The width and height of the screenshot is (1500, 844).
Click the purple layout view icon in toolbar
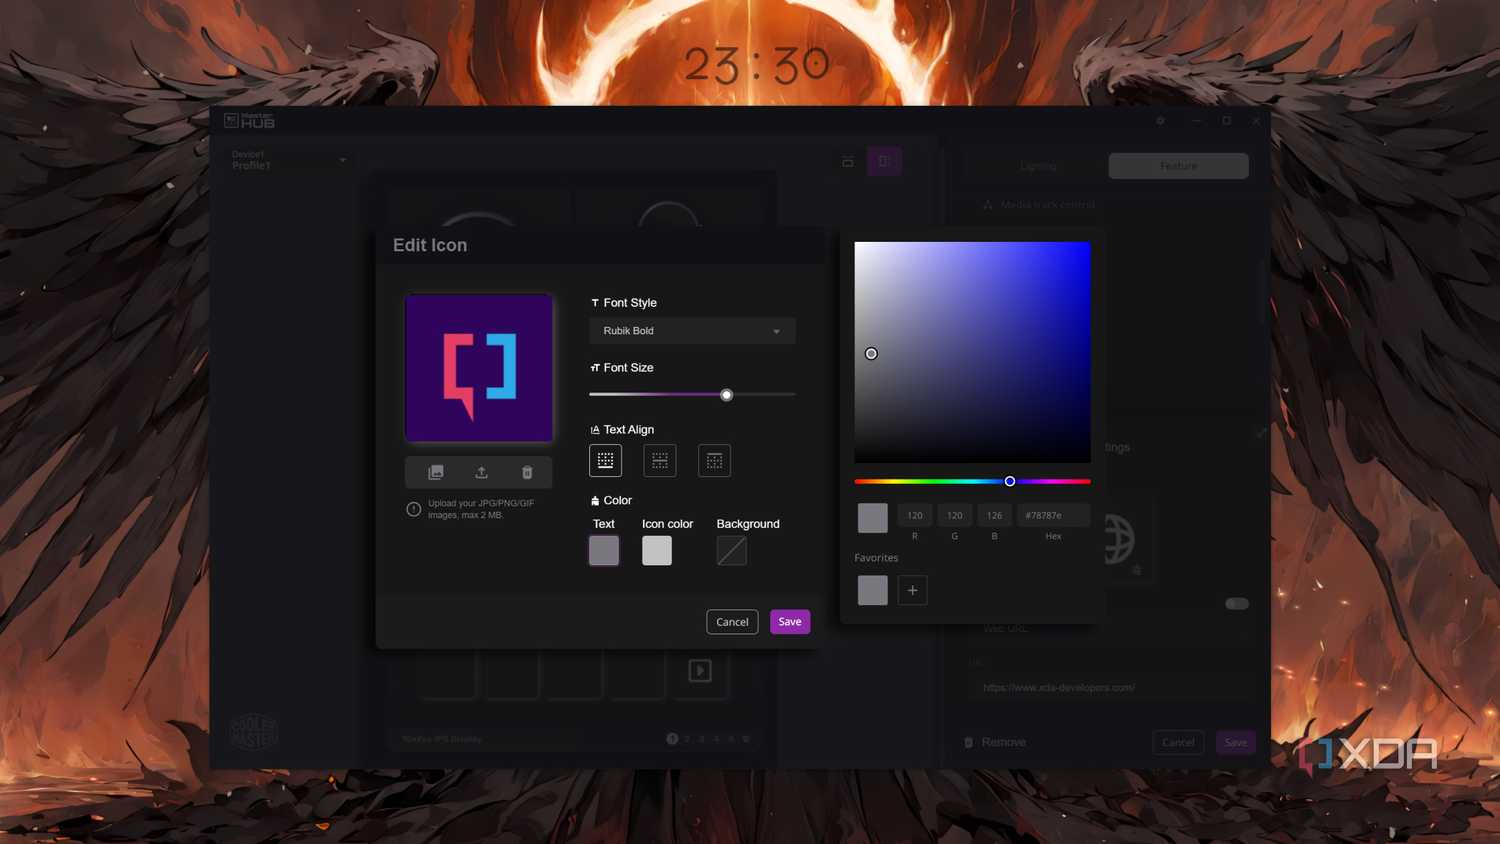pos(884,161)
